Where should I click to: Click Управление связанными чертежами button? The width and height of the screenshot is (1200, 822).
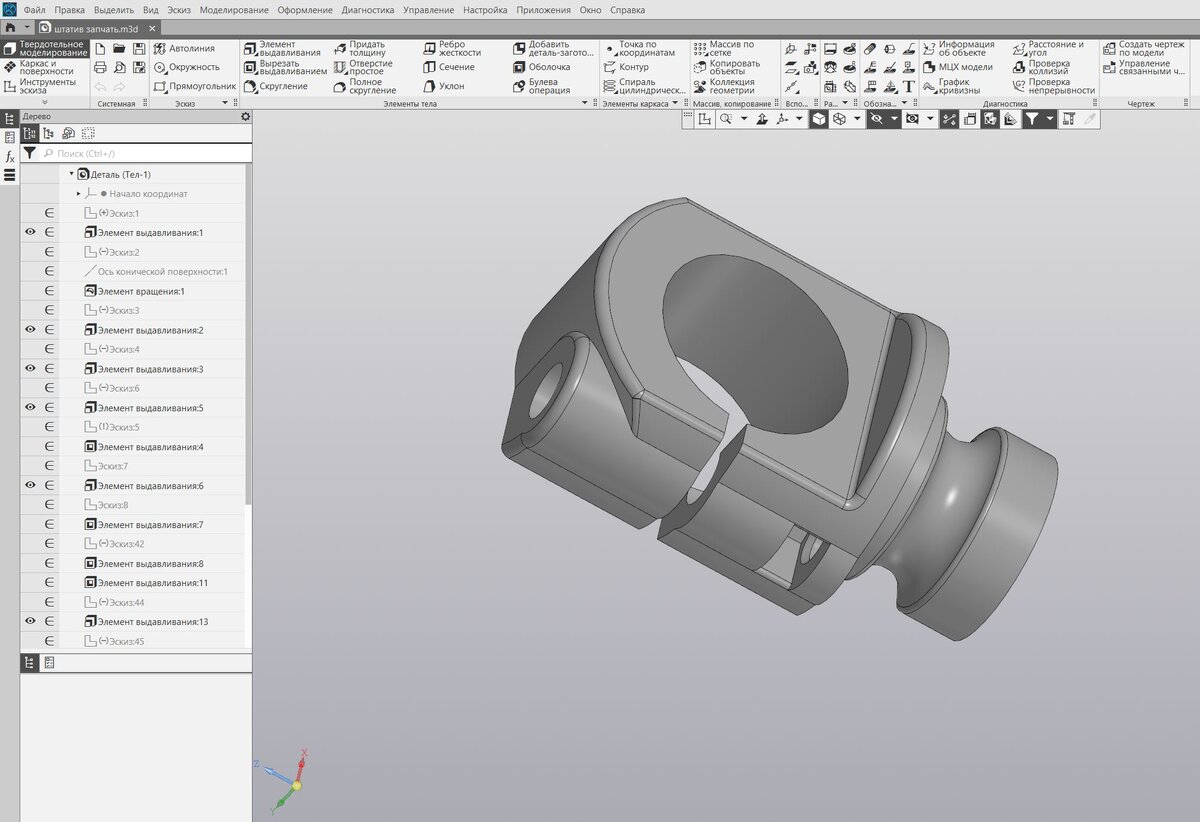point(1144,67)
